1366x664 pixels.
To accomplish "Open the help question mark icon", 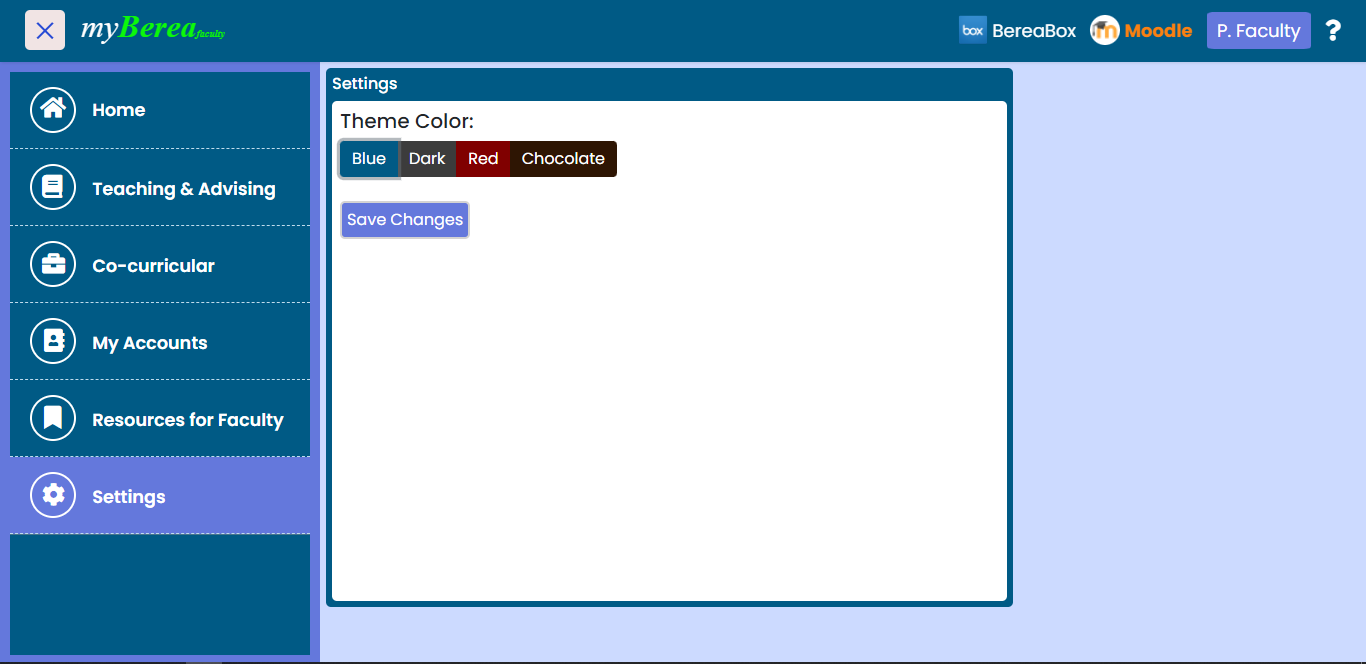I will coord(1332,31).
